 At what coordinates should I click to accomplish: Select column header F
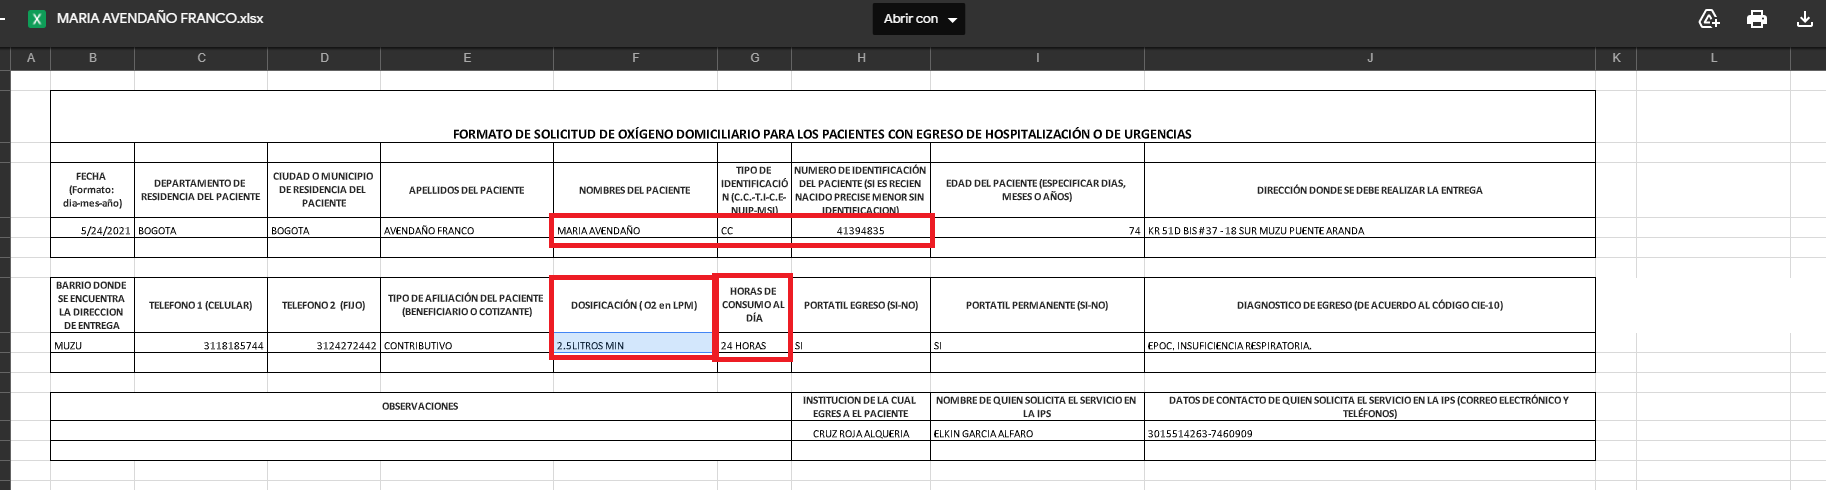(636, 58)
